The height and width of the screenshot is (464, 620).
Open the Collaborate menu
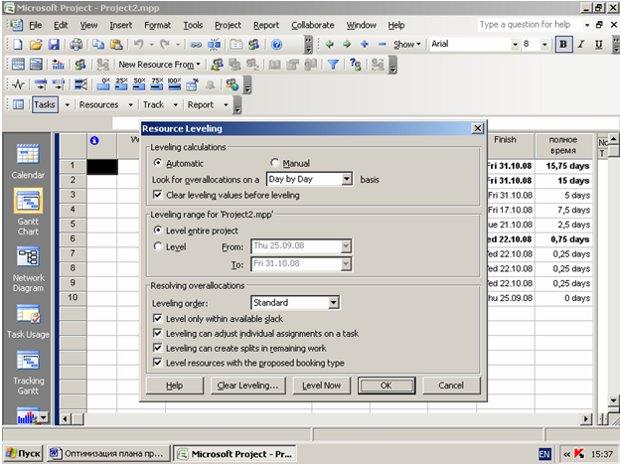pos(312,25)
